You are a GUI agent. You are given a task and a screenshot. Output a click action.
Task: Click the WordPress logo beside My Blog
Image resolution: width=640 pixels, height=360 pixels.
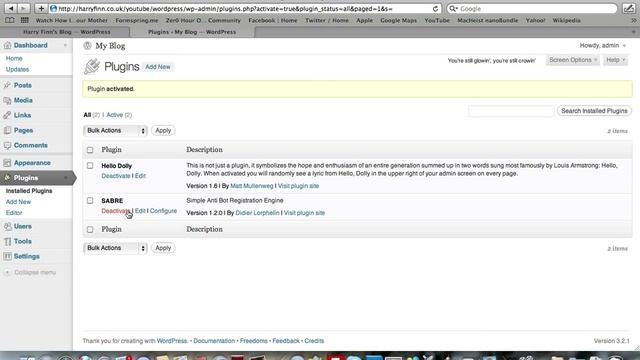coord(87,46)
